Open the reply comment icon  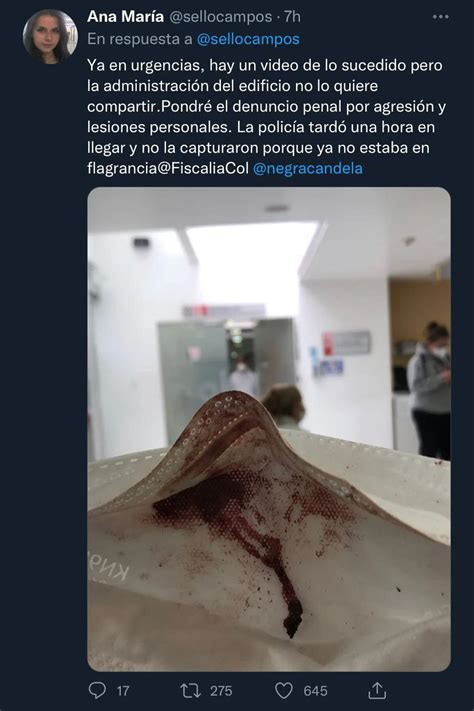point(97,691)
